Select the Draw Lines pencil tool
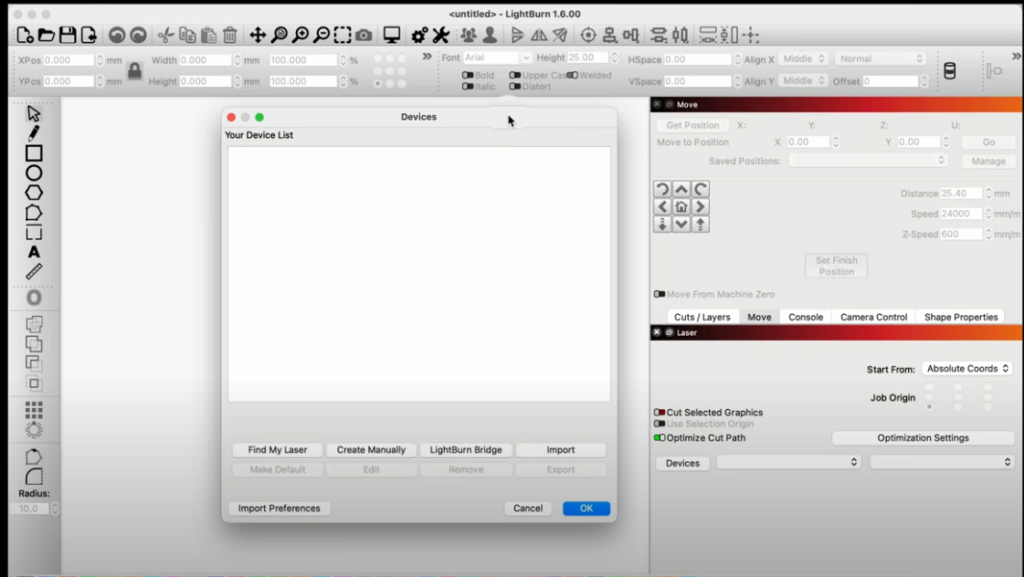Screen dimensions: 1024x577 tap(34, 133)
